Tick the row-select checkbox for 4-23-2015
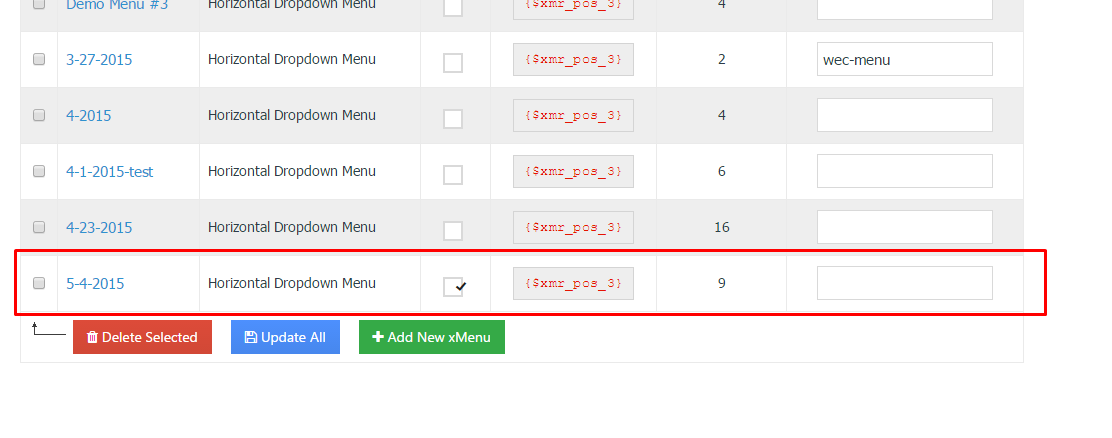1112x438 pixels. (x=39, y=227)
